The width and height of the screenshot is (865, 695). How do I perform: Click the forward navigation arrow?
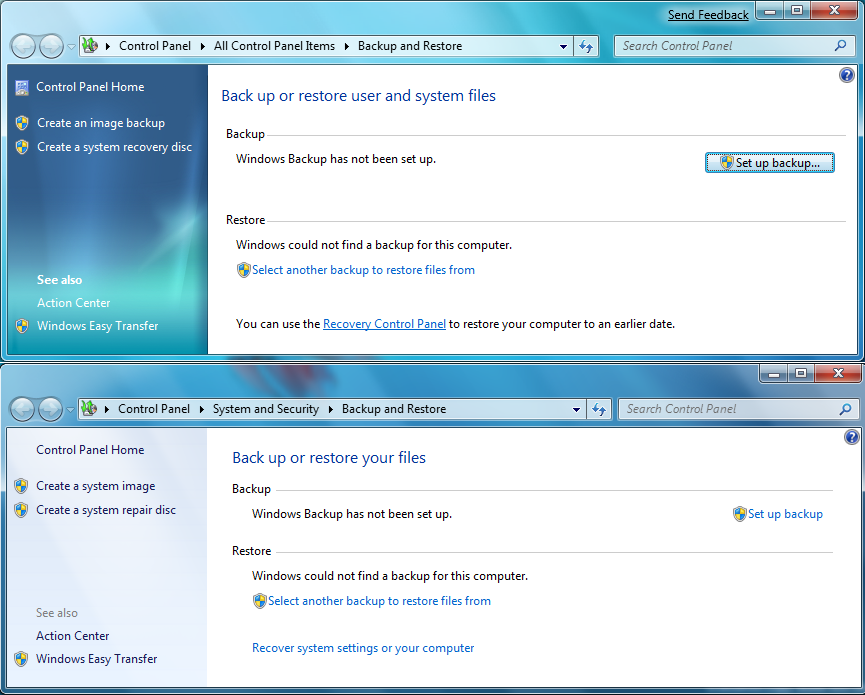coord(48,46)
